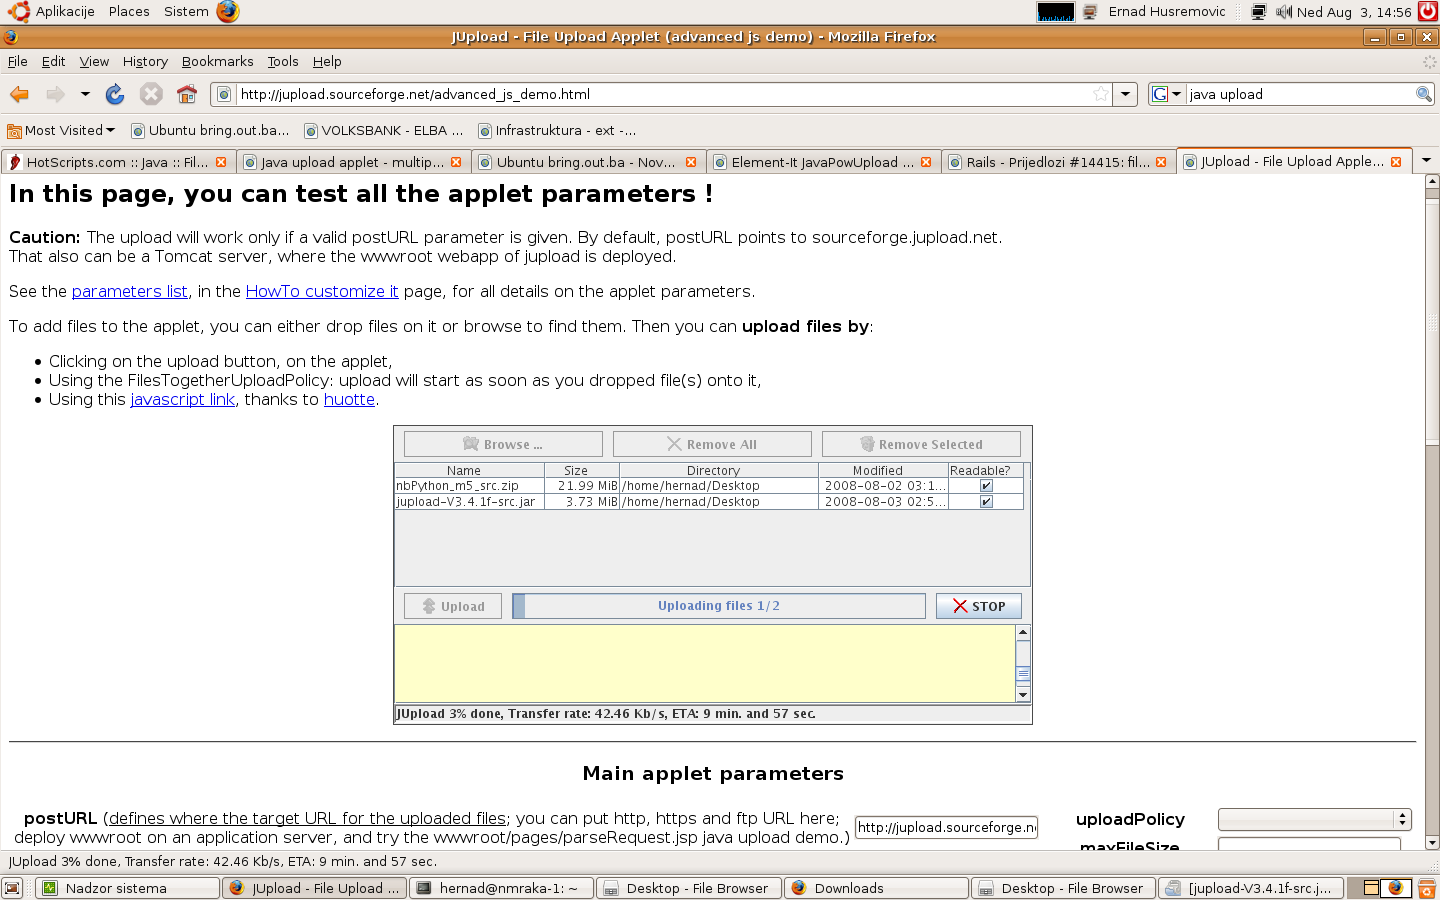Click the Uploading files 1/2 progress bar
The height and width of the screenshot is (900, 1440).
[719, 606]
